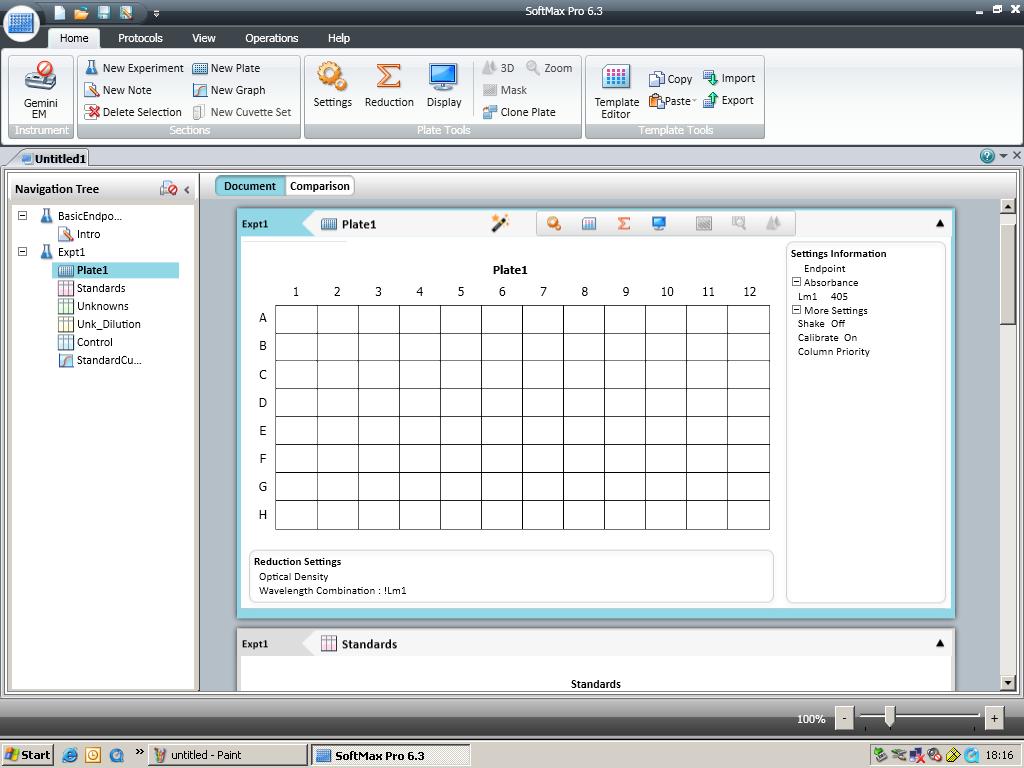Create a New Experiment
The width and height of the screenshot is (1024, 768).
point(135,68)
